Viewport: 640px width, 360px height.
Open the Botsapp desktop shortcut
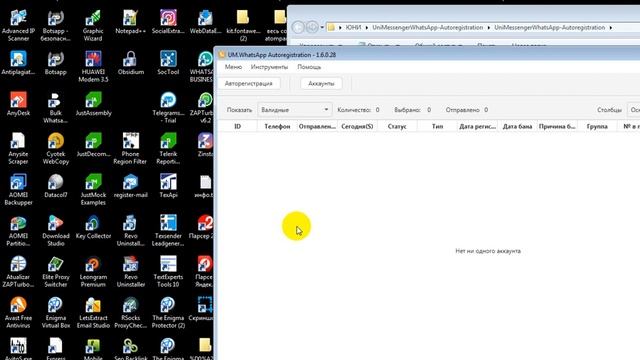[56, 63]
